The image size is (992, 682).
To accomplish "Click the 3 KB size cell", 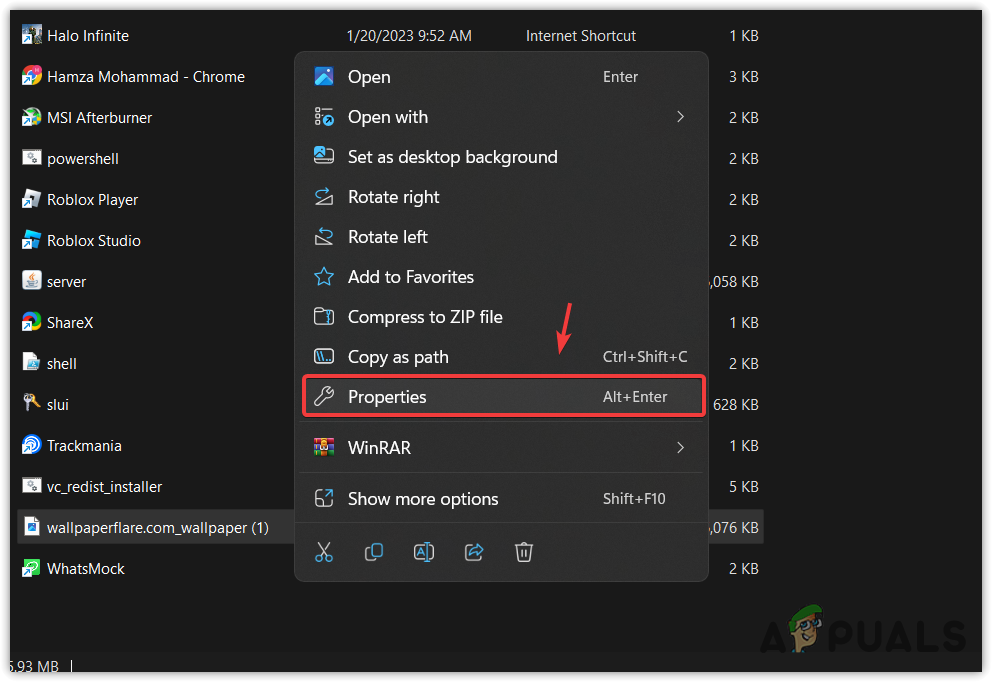I will point(743,77).
